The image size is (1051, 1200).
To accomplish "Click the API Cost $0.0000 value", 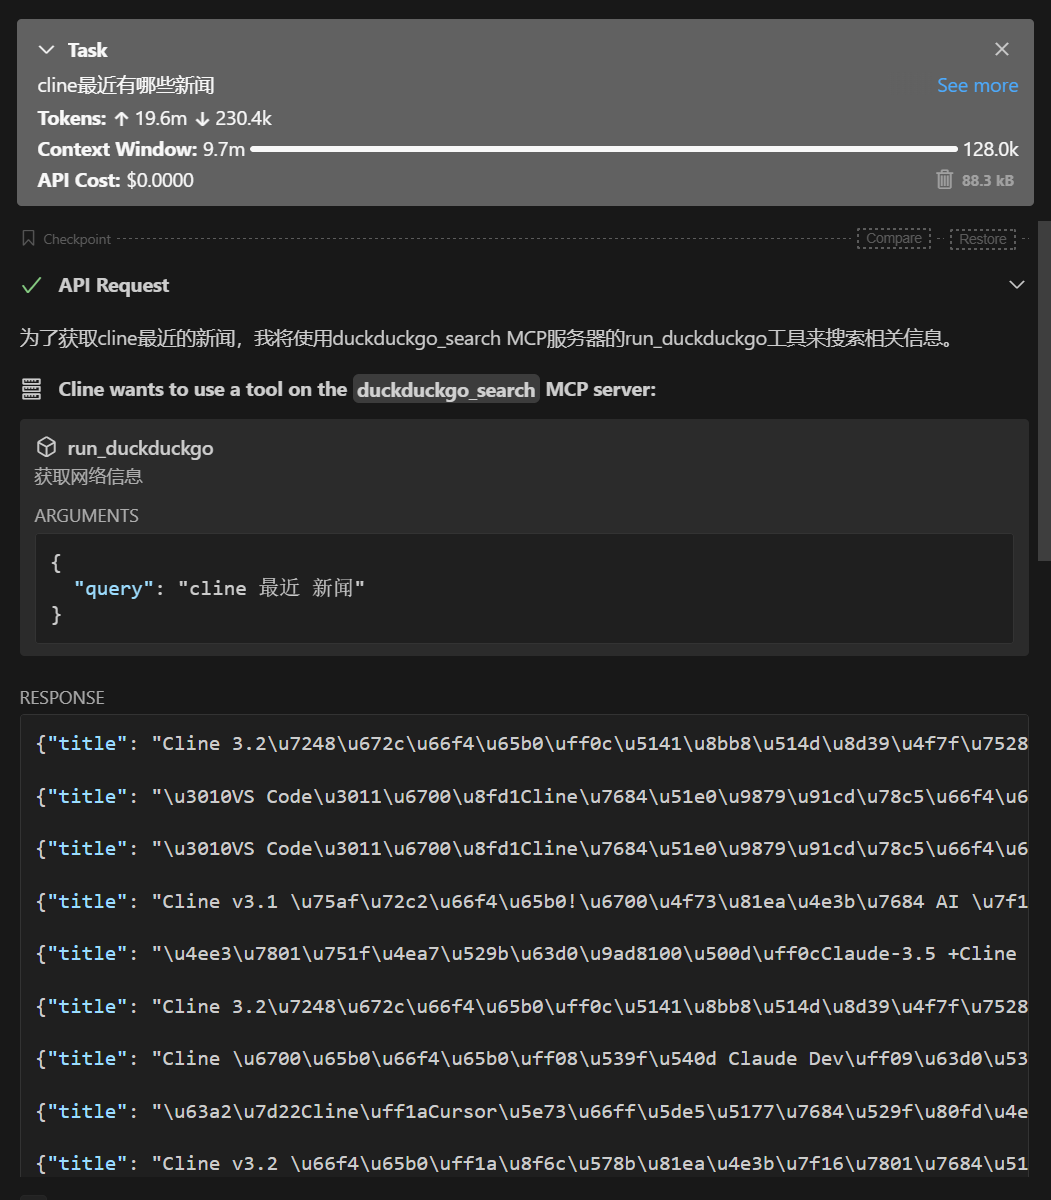I will tap(160, 181).
